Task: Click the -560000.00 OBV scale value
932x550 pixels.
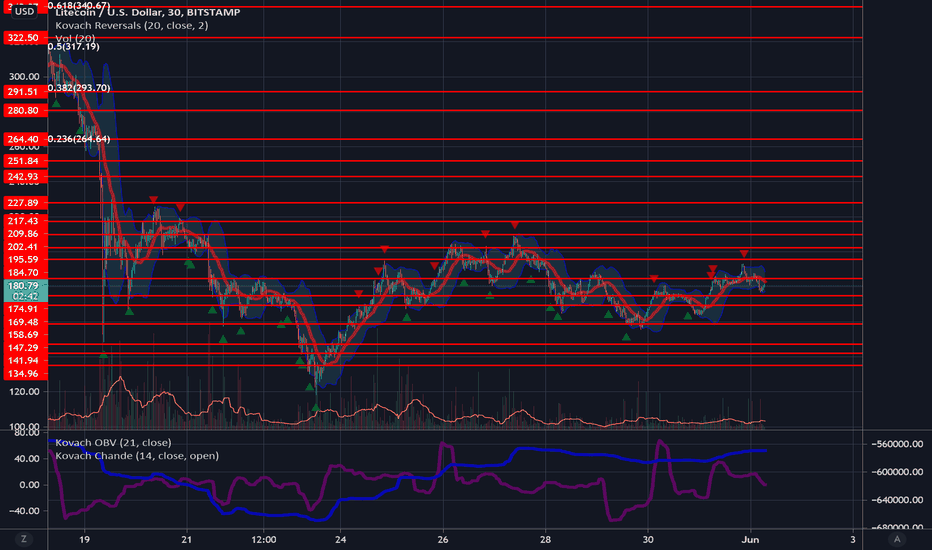Action: (x=896, y=444)
